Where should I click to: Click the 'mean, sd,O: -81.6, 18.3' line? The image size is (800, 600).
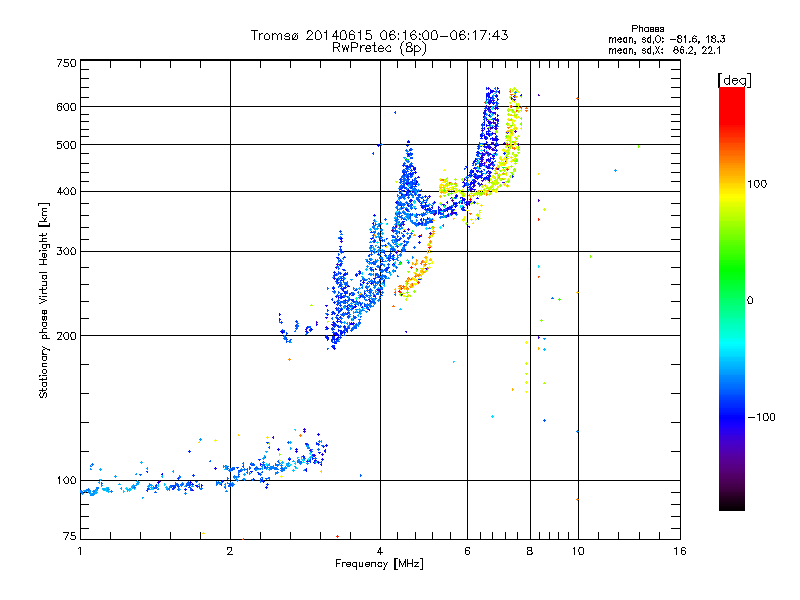pyautogui.click(x=666, y=39)
